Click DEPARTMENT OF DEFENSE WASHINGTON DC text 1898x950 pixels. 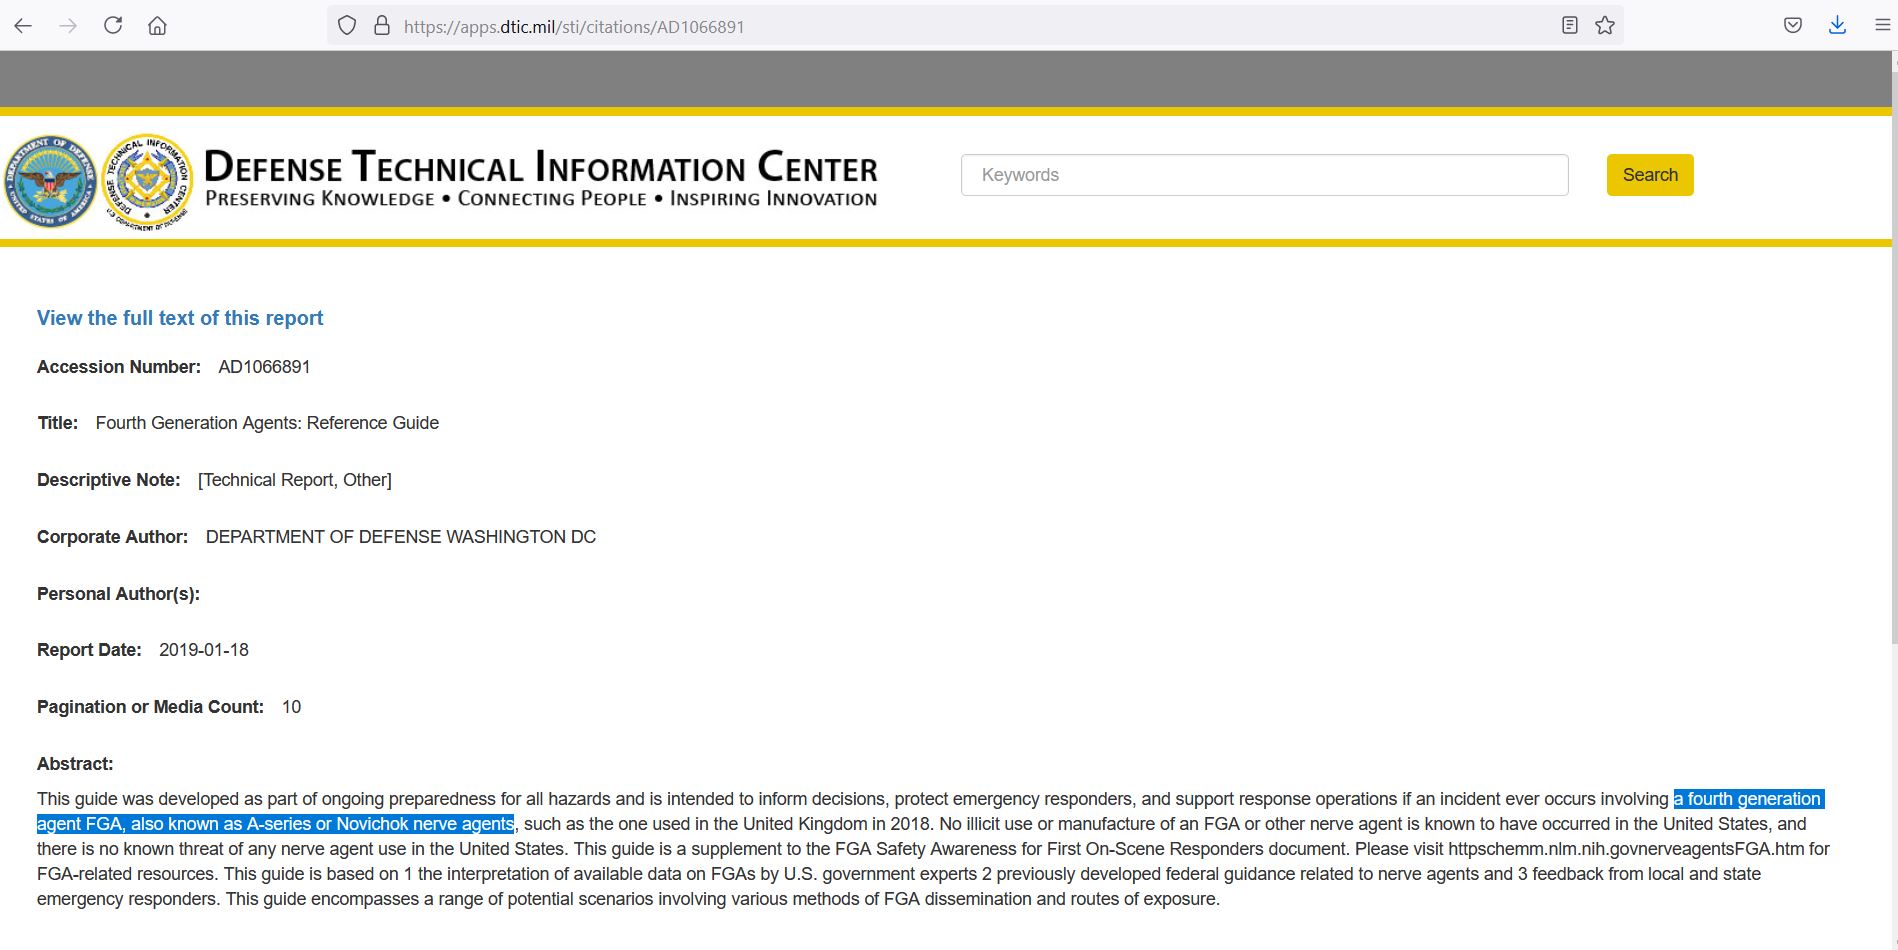tap(401, 537)
